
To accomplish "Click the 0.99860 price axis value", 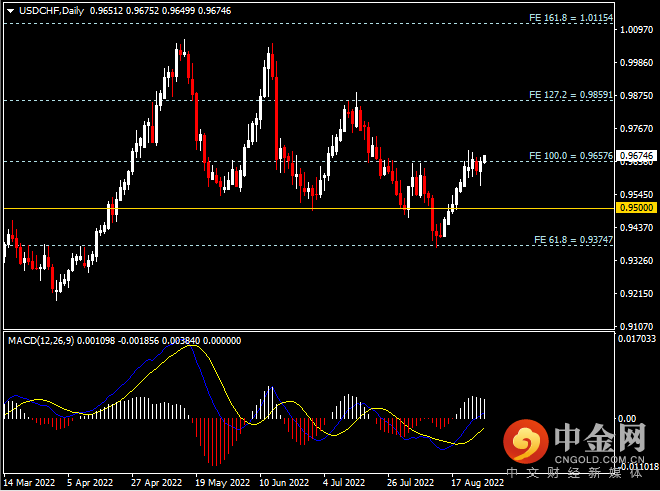I will (636, 63).
